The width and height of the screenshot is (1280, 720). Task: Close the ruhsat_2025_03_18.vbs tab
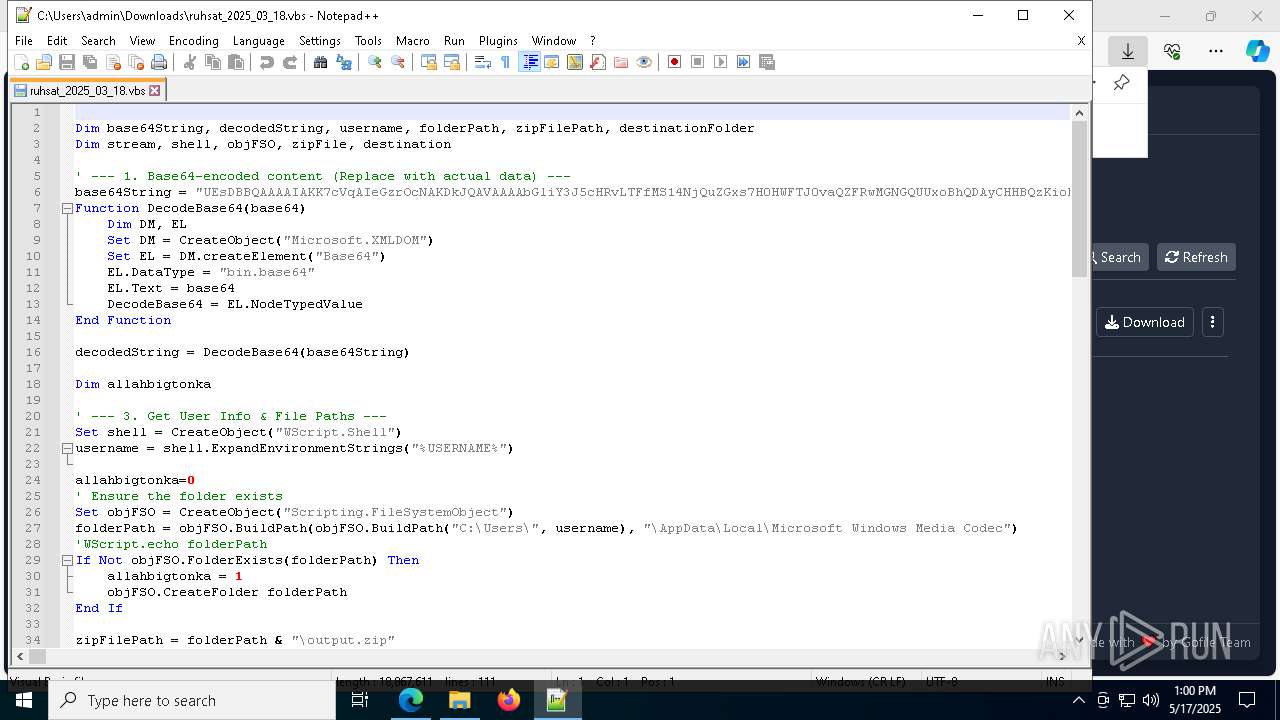click(155, 90)
